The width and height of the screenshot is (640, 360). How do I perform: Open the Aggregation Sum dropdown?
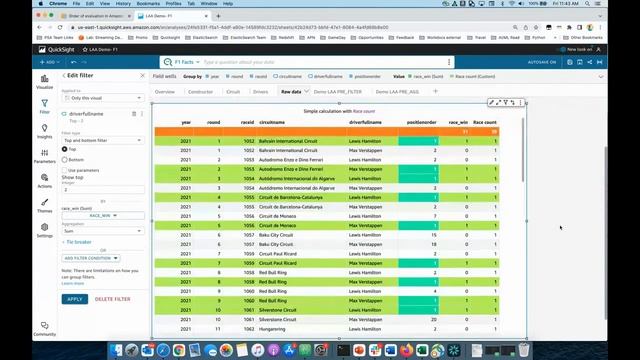(x=103, y=231)
